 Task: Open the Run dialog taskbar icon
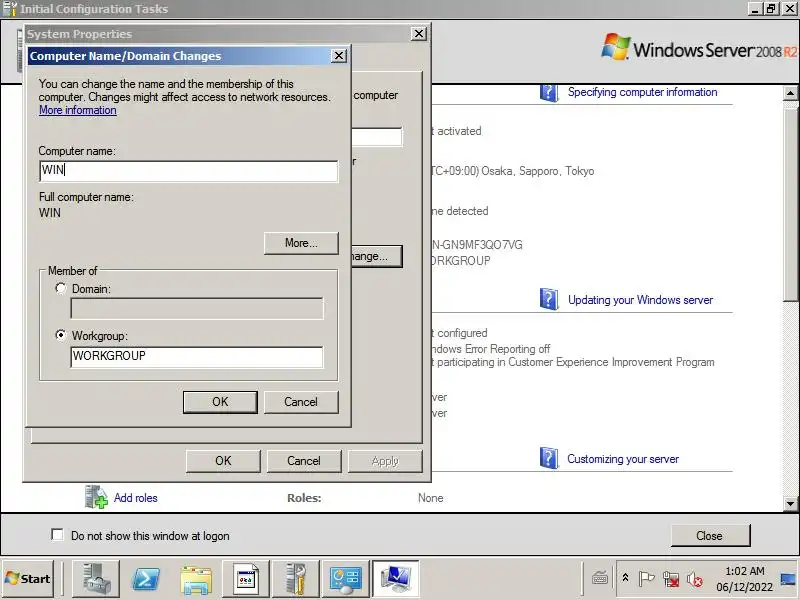coord(246,579)
